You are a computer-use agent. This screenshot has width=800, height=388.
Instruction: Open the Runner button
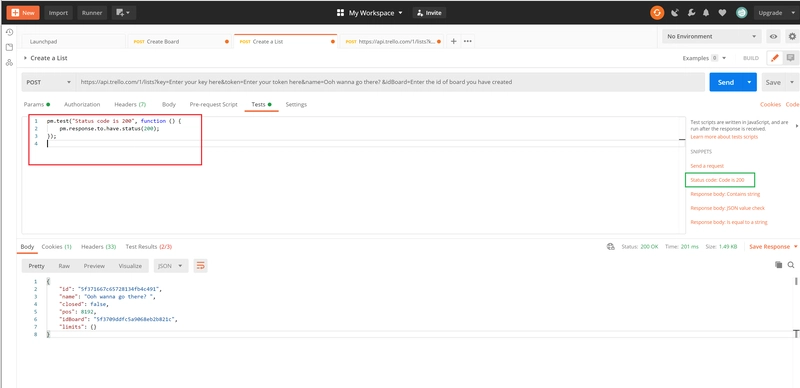point(92,13)
